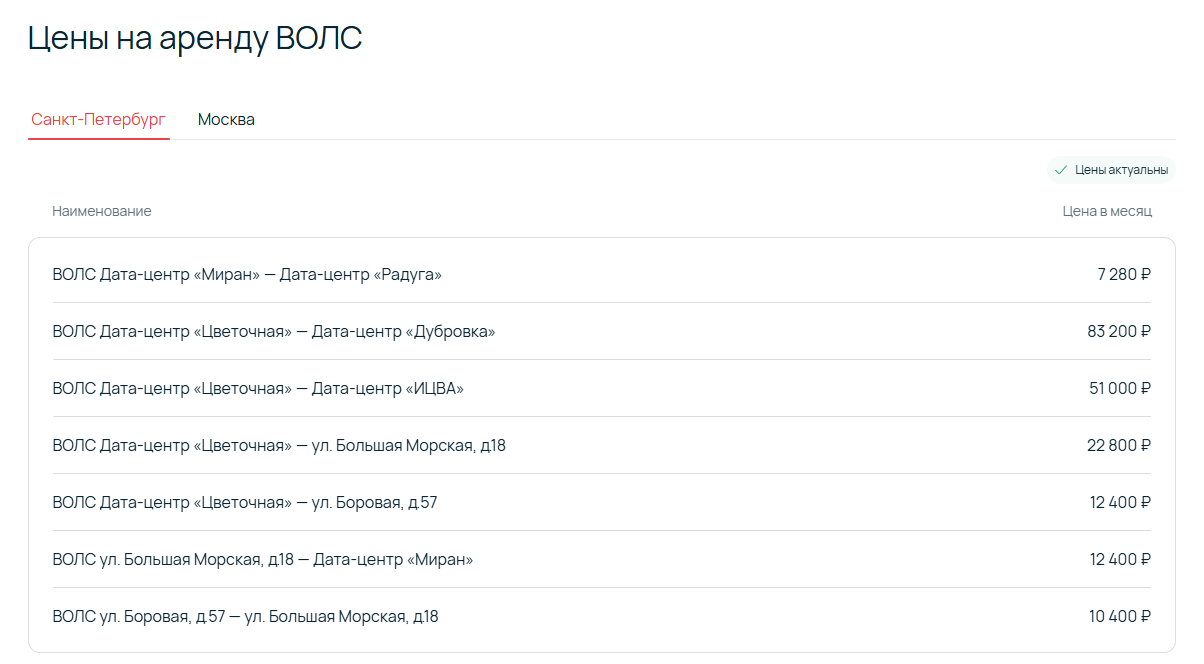
Task: Click the Цены на аренду ВОЛС heading
Action: tap(195, 38)
